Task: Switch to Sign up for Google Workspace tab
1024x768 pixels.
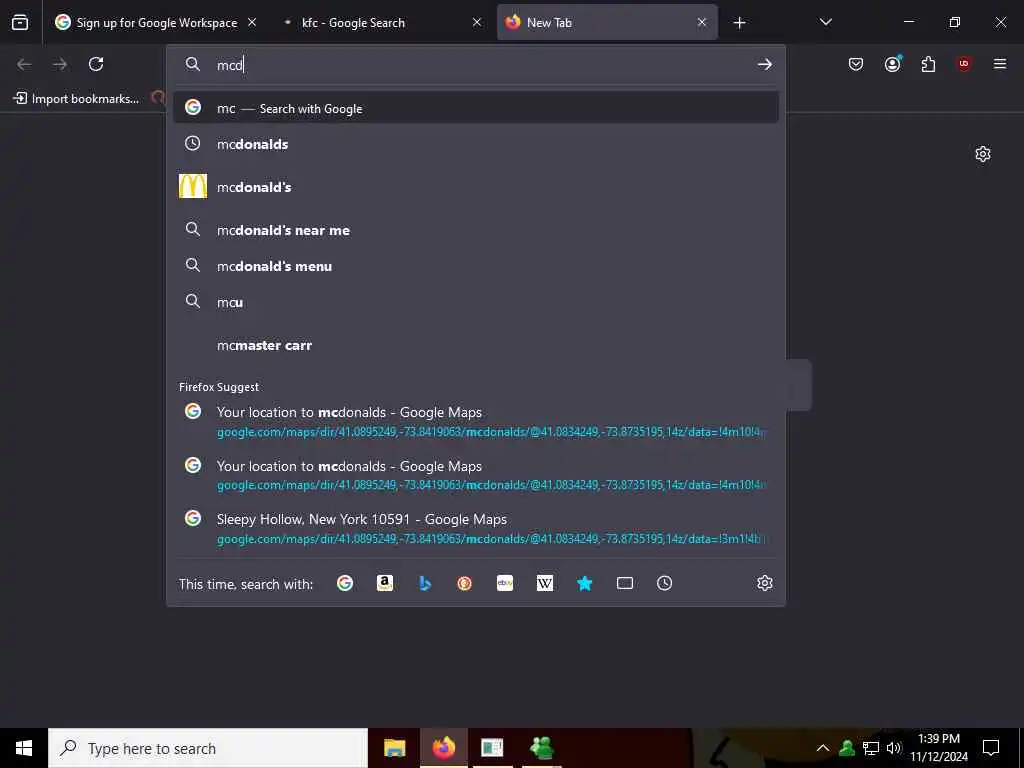Action: 156,23
